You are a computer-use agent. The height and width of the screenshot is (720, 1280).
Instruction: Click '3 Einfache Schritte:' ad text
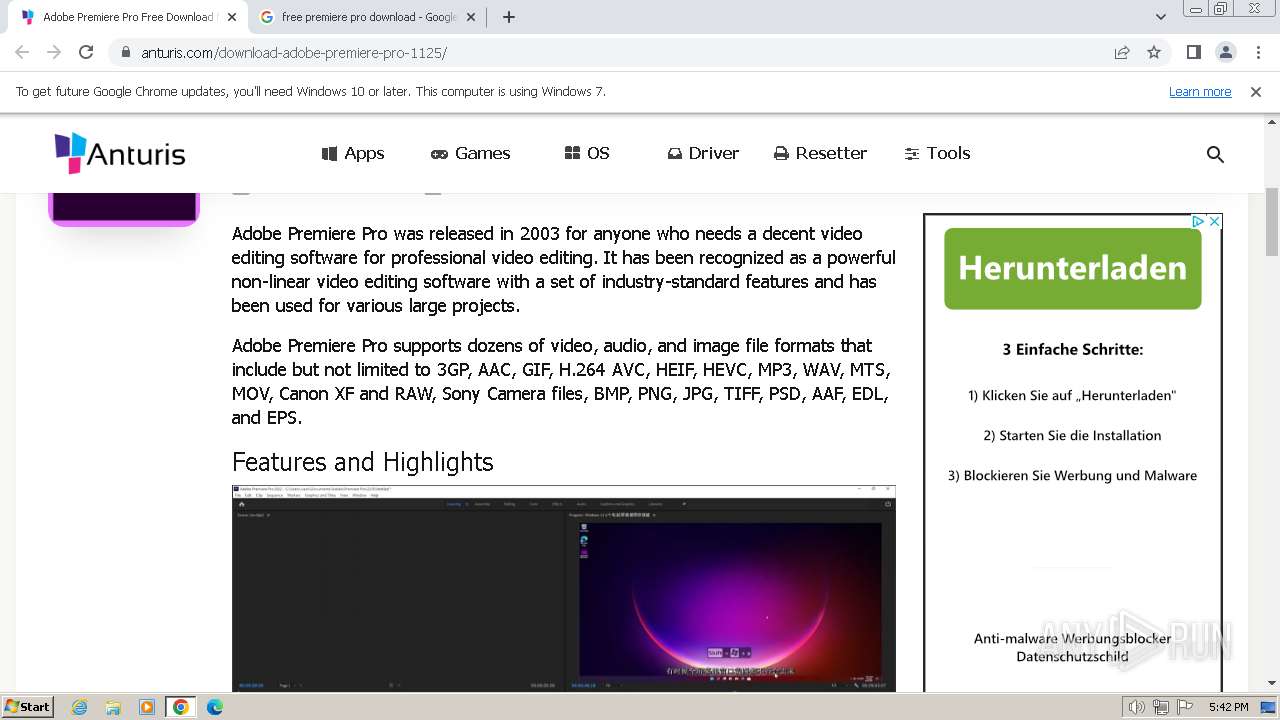1073,349
